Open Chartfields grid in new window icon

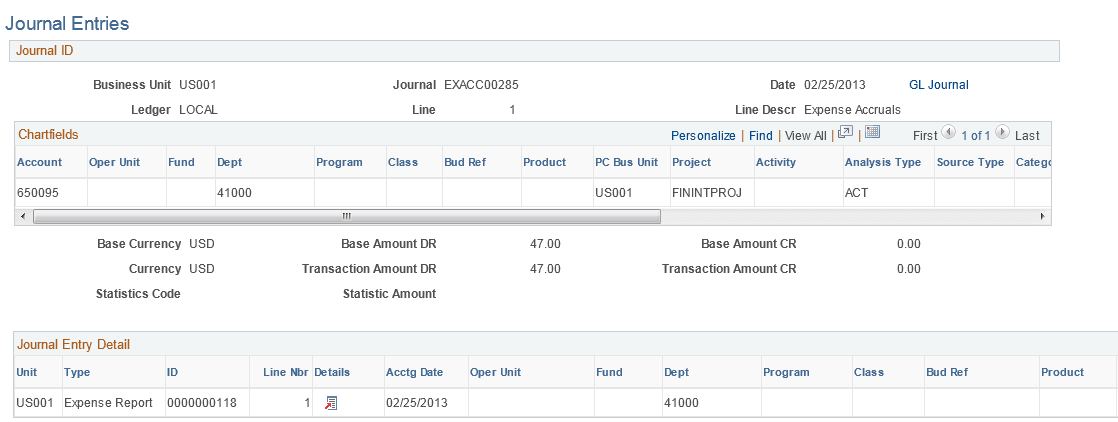tap(845, 132)
